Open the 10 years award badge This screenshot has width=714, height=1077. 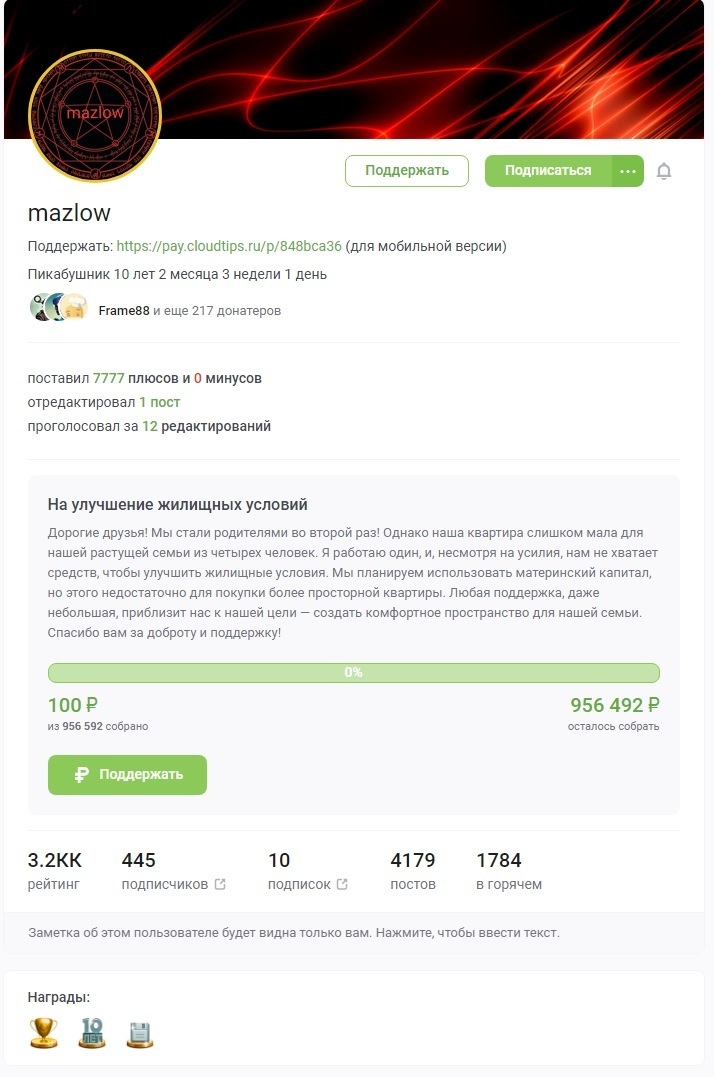coord(92,1032)
